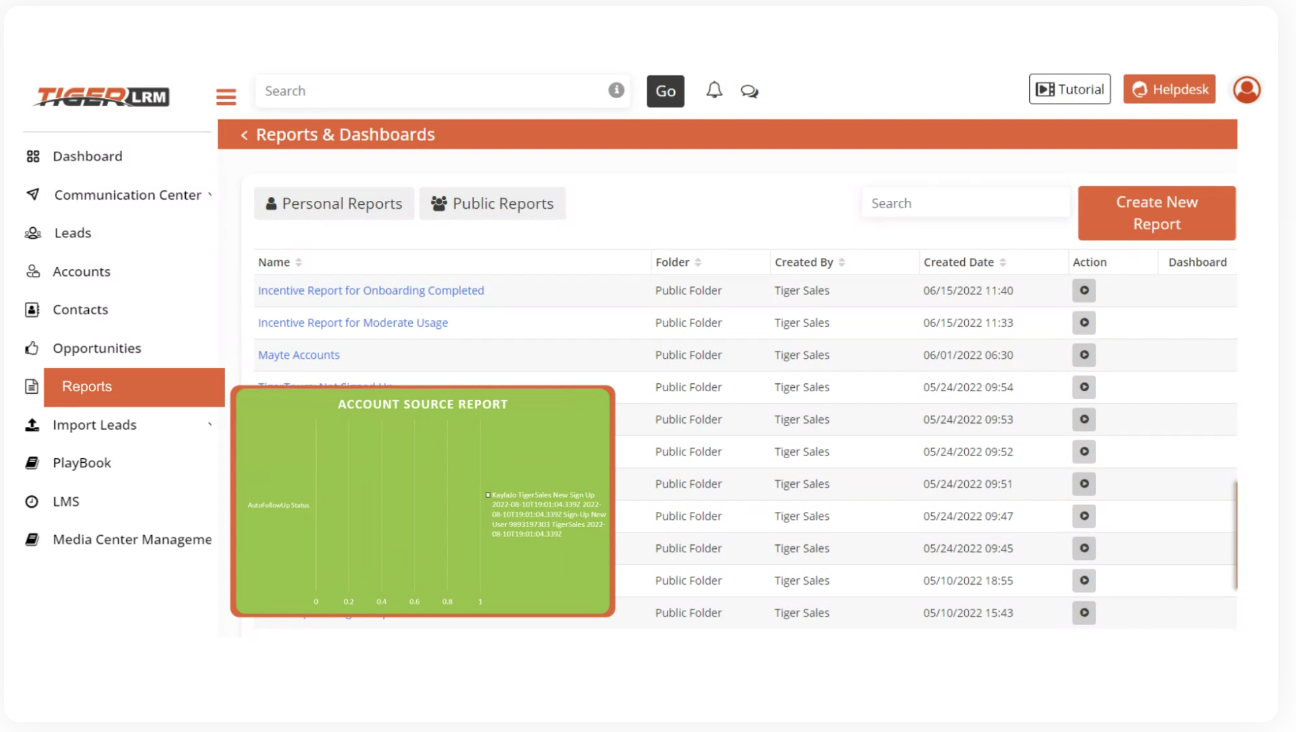Open the notifications bell icon

point(714,90)
